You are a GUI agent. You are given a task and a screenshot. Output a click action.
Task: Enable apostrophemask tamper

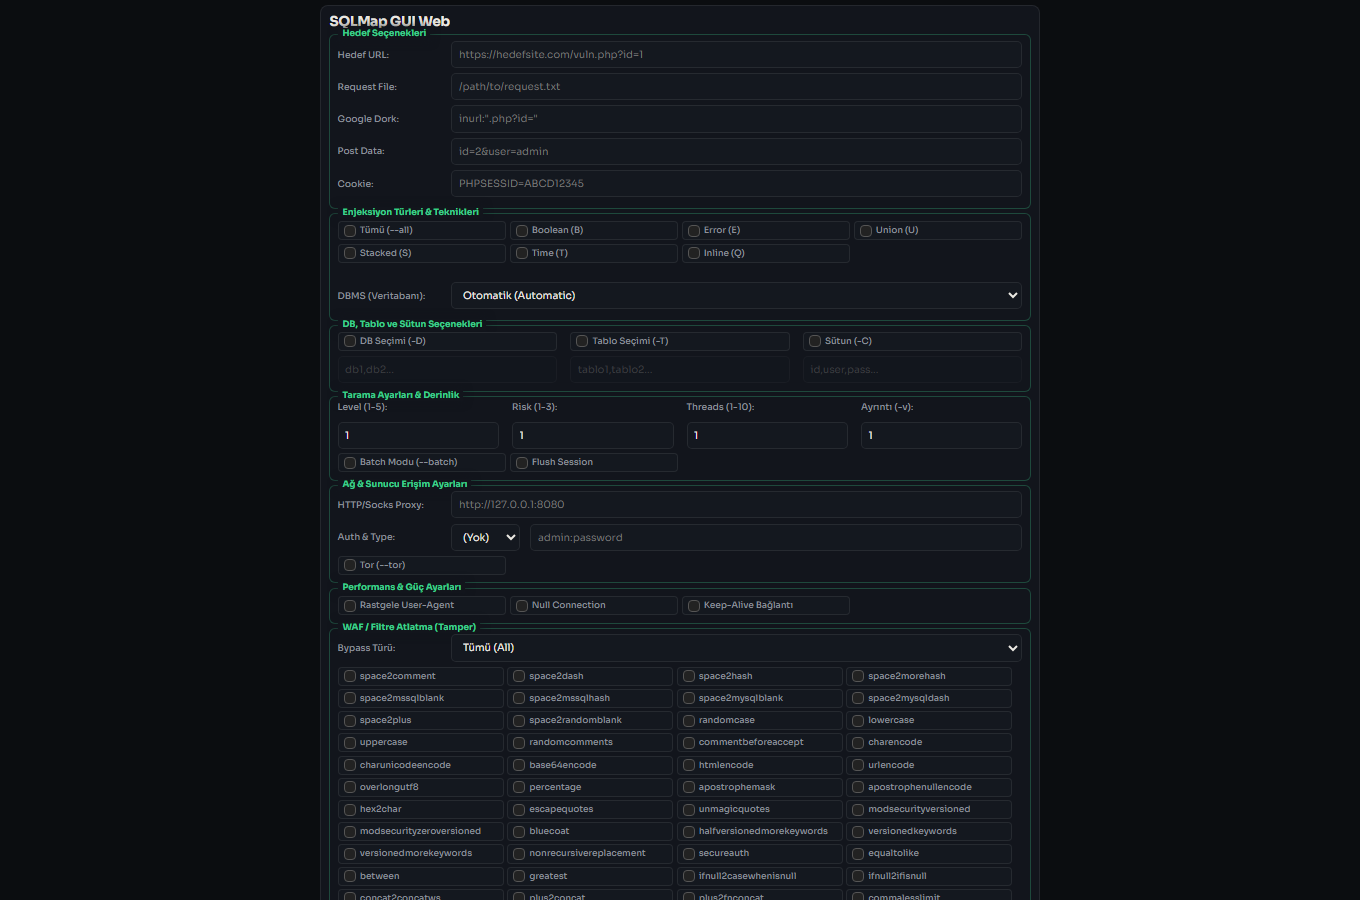(689, 788)
